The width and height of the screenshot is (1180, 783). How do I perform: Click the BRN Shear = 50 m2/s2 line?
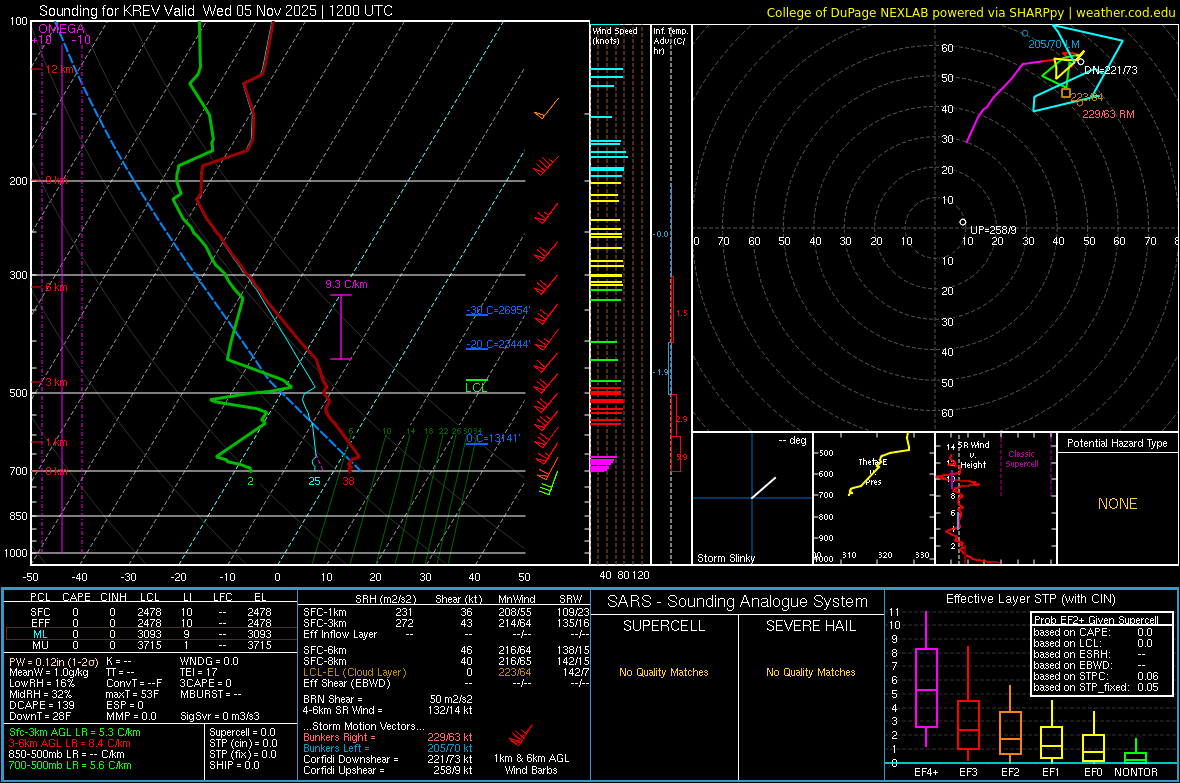point(388,699)
